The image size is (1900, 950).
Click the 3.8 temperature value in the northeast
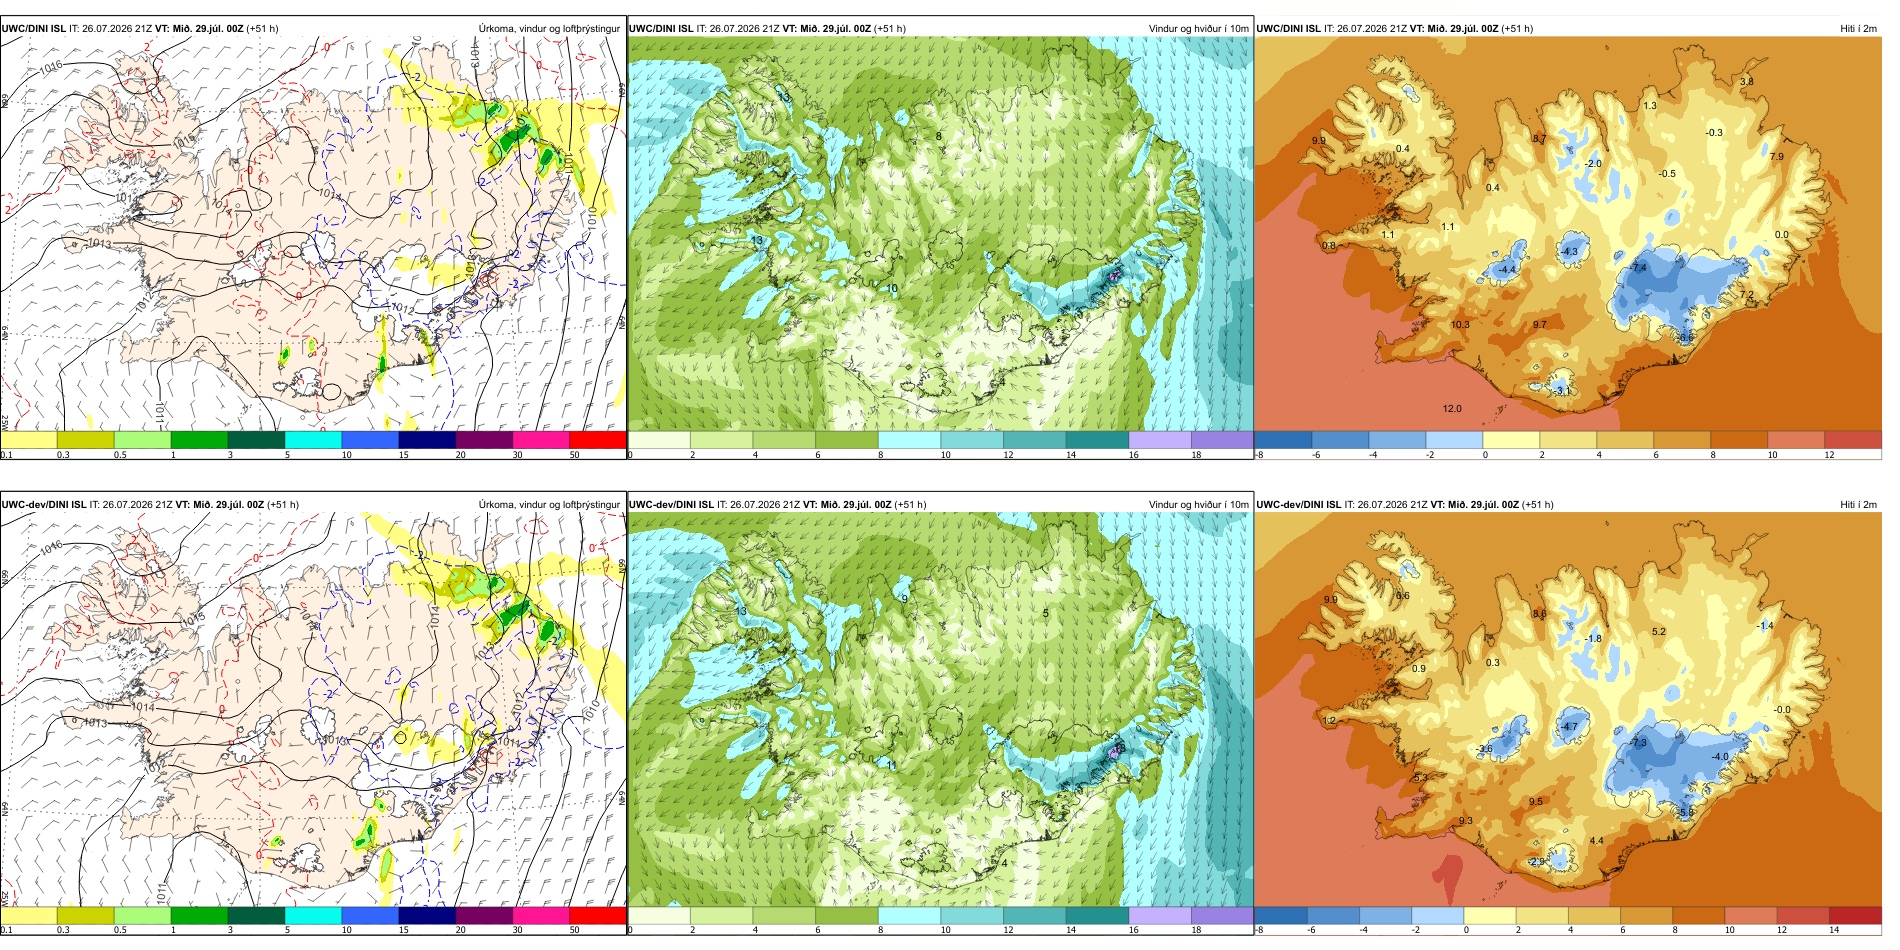1746,82
